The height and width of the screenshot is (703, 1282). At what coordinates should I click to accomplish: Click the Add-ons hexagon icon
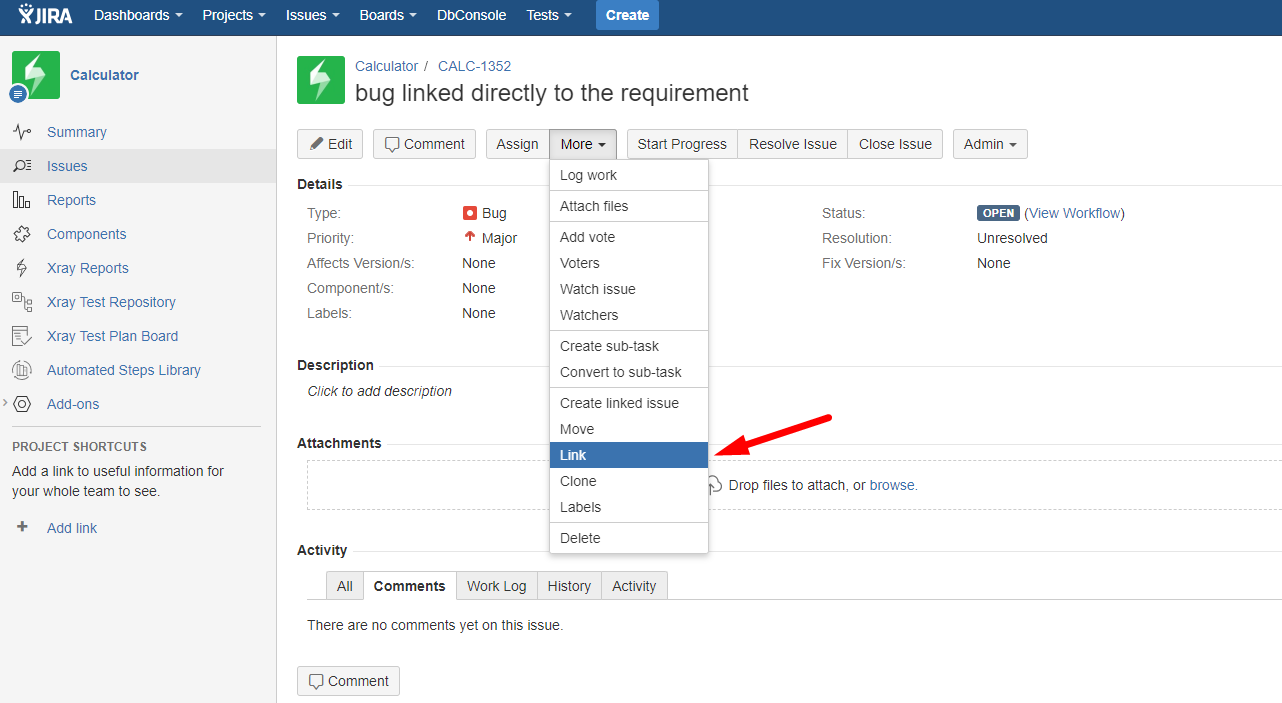pyautogui.click(x=22, y=404)
